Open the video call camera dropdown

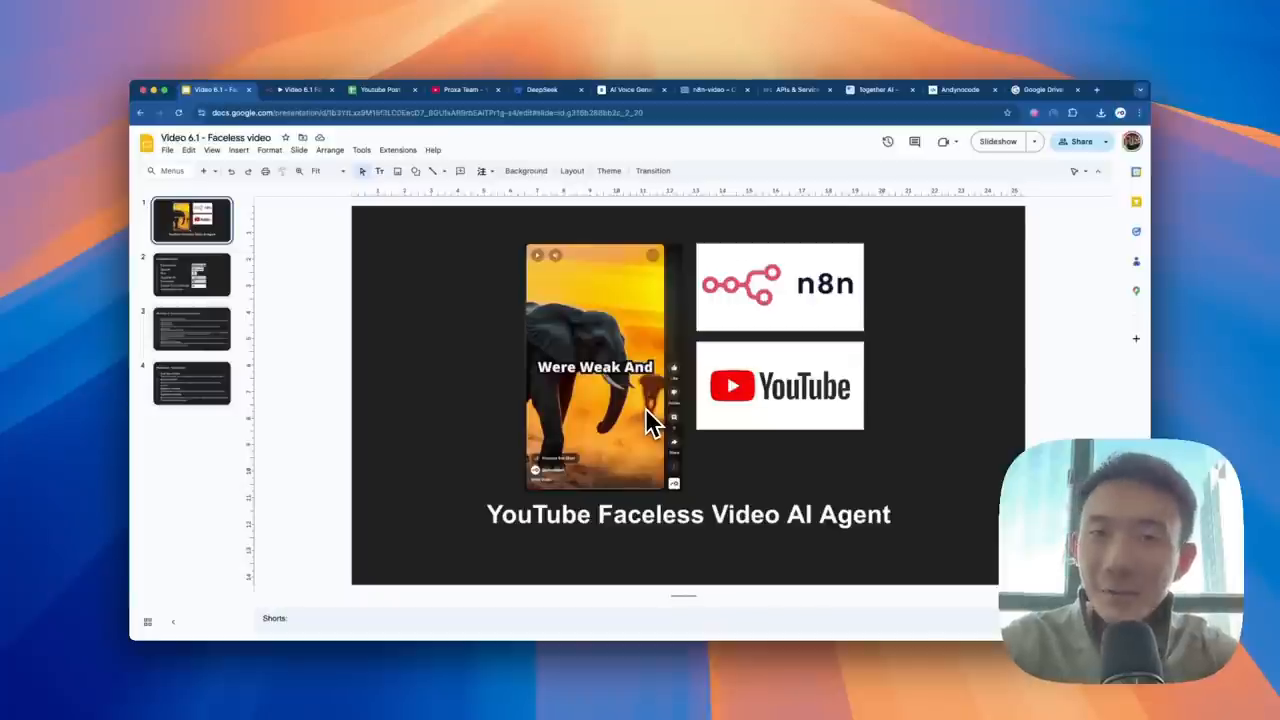point(956,142)
